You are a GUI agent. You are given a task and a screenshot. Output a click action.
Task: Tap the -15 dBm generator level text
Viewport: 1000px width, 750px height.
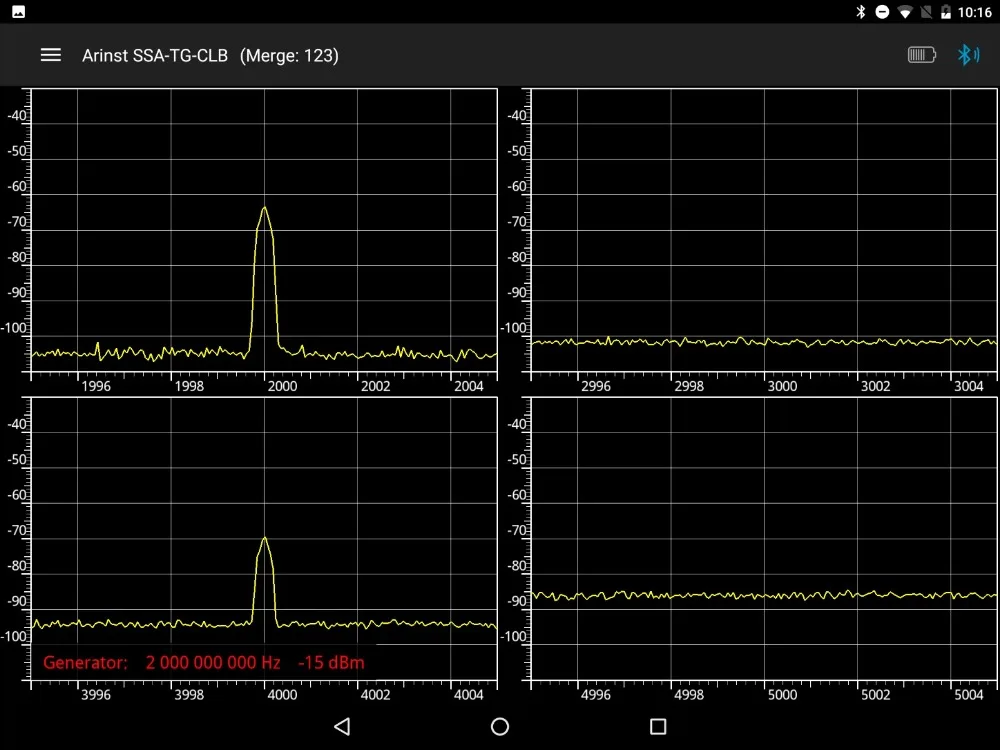point(331,663)
